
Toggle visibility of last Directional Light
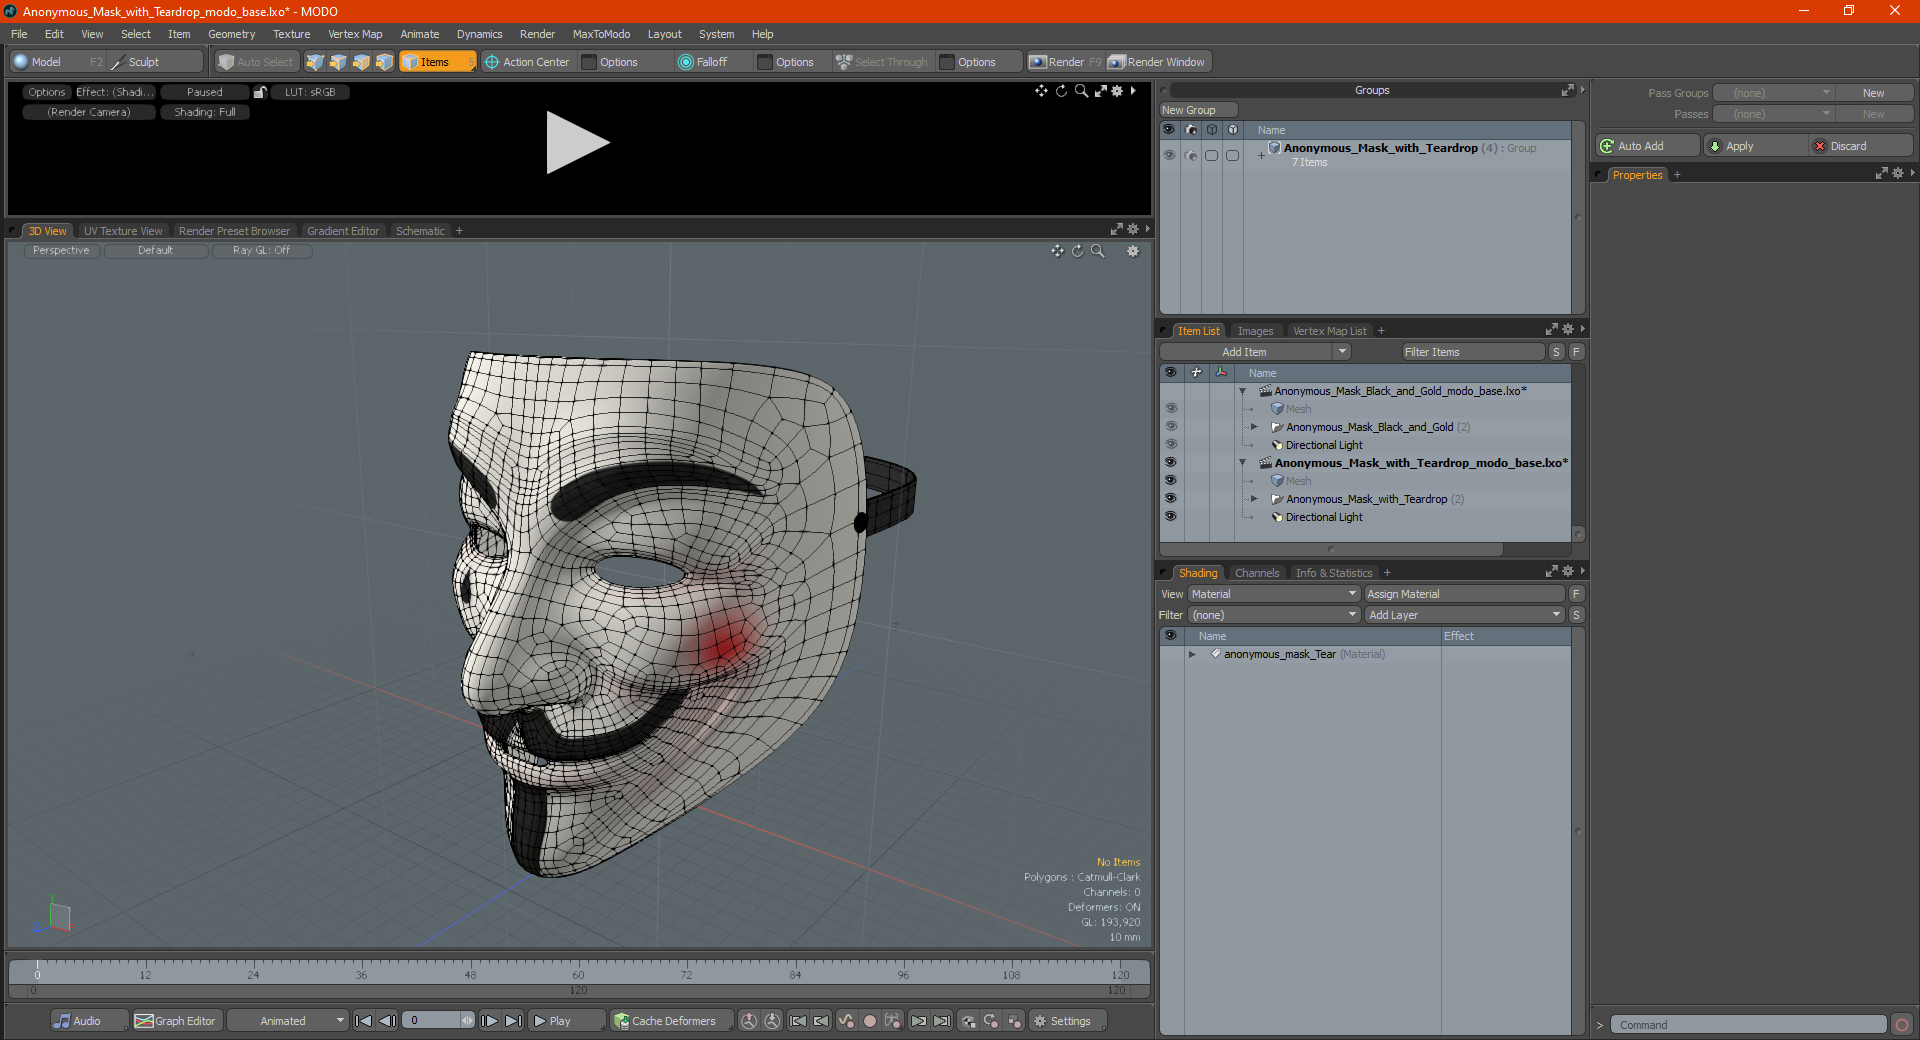(1171, 517)
